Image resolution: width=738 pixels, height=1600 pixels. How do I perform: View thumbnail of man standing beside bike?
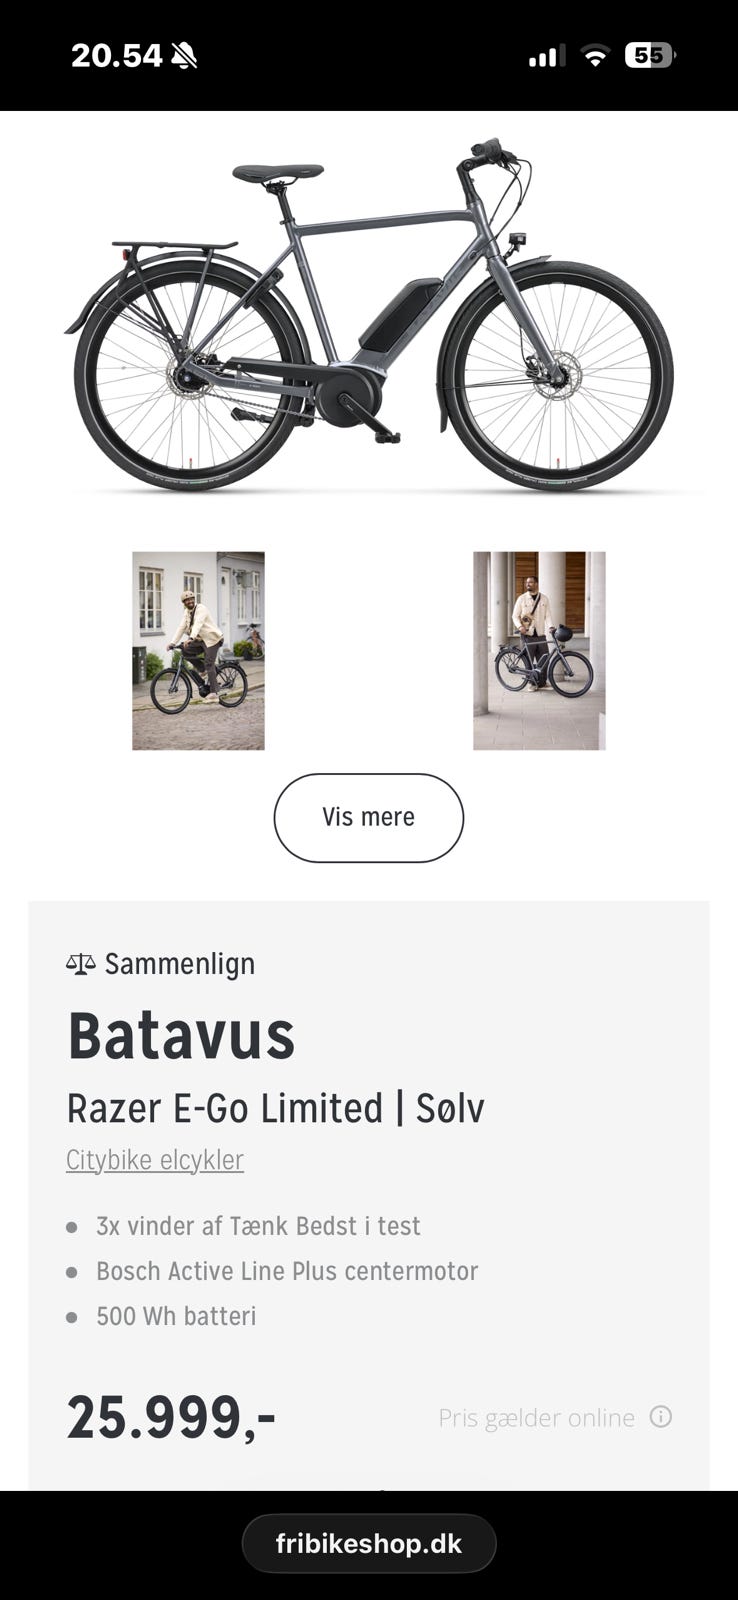point(539,650)
